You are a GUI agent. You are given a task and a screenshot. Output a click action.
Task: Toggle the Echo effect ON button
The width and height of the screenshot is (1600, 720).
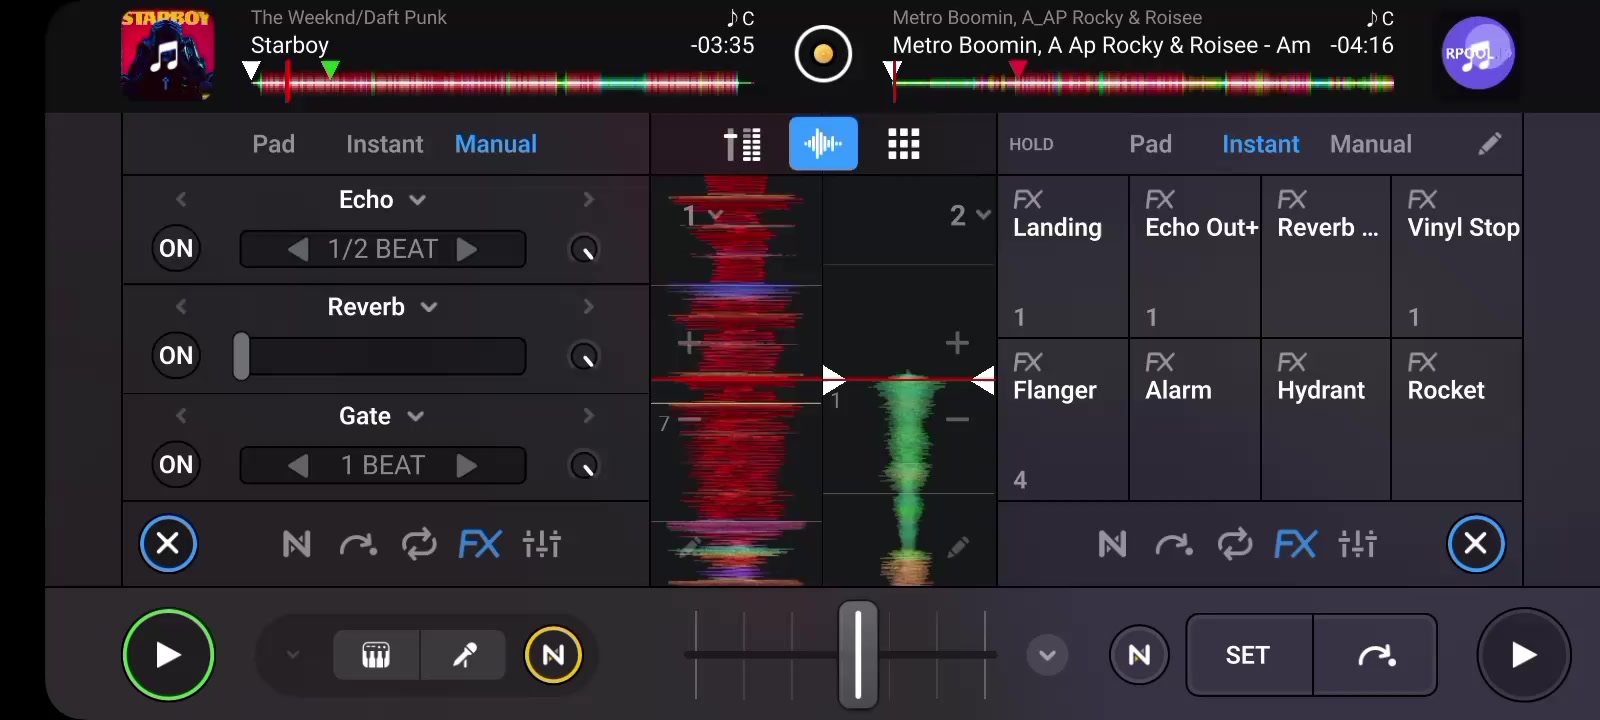click(176, 248)
